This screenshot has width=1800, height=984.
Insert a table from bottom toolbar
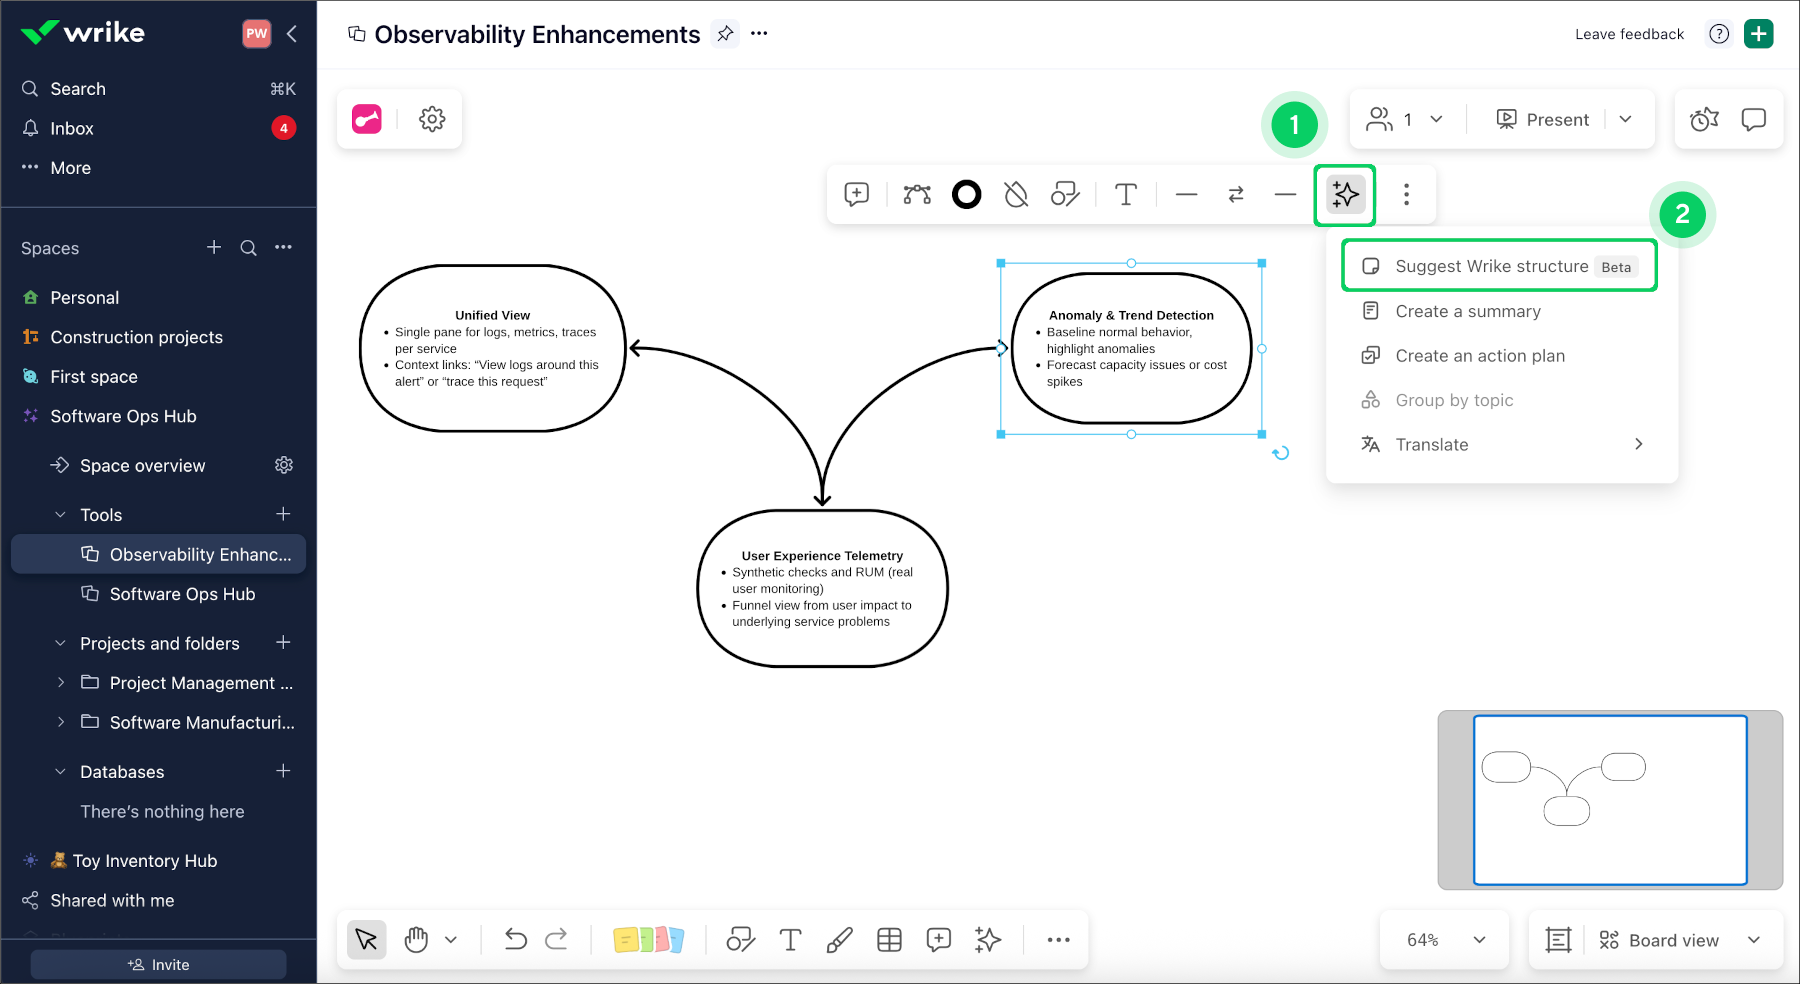[889, 940]
